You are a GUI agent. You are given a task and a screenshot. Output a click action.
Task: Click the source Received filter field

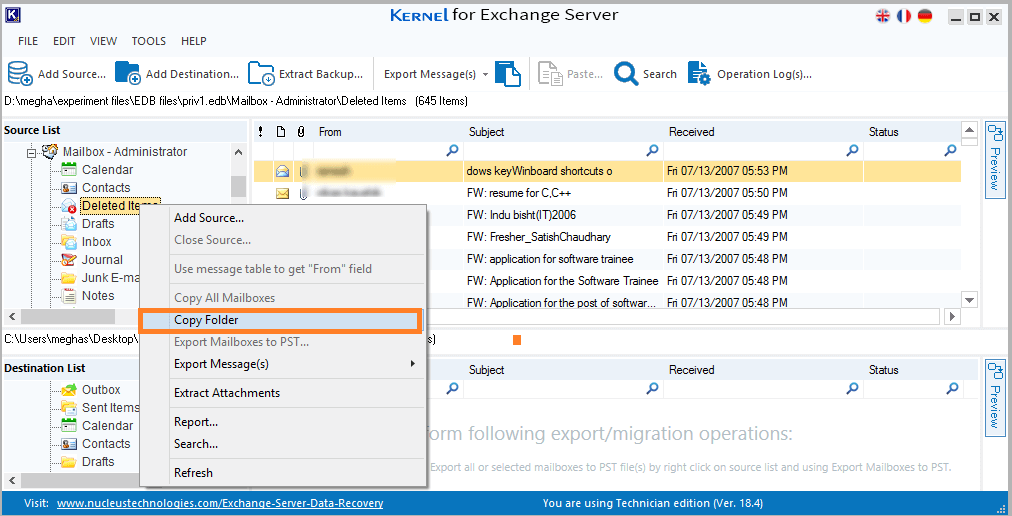point(764,150)
